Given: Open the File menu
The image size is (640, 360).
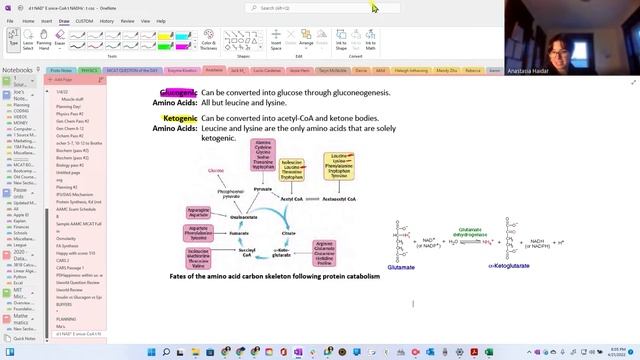Looking at the screenshot, I should pyautogui.click(x=10, y=21).
